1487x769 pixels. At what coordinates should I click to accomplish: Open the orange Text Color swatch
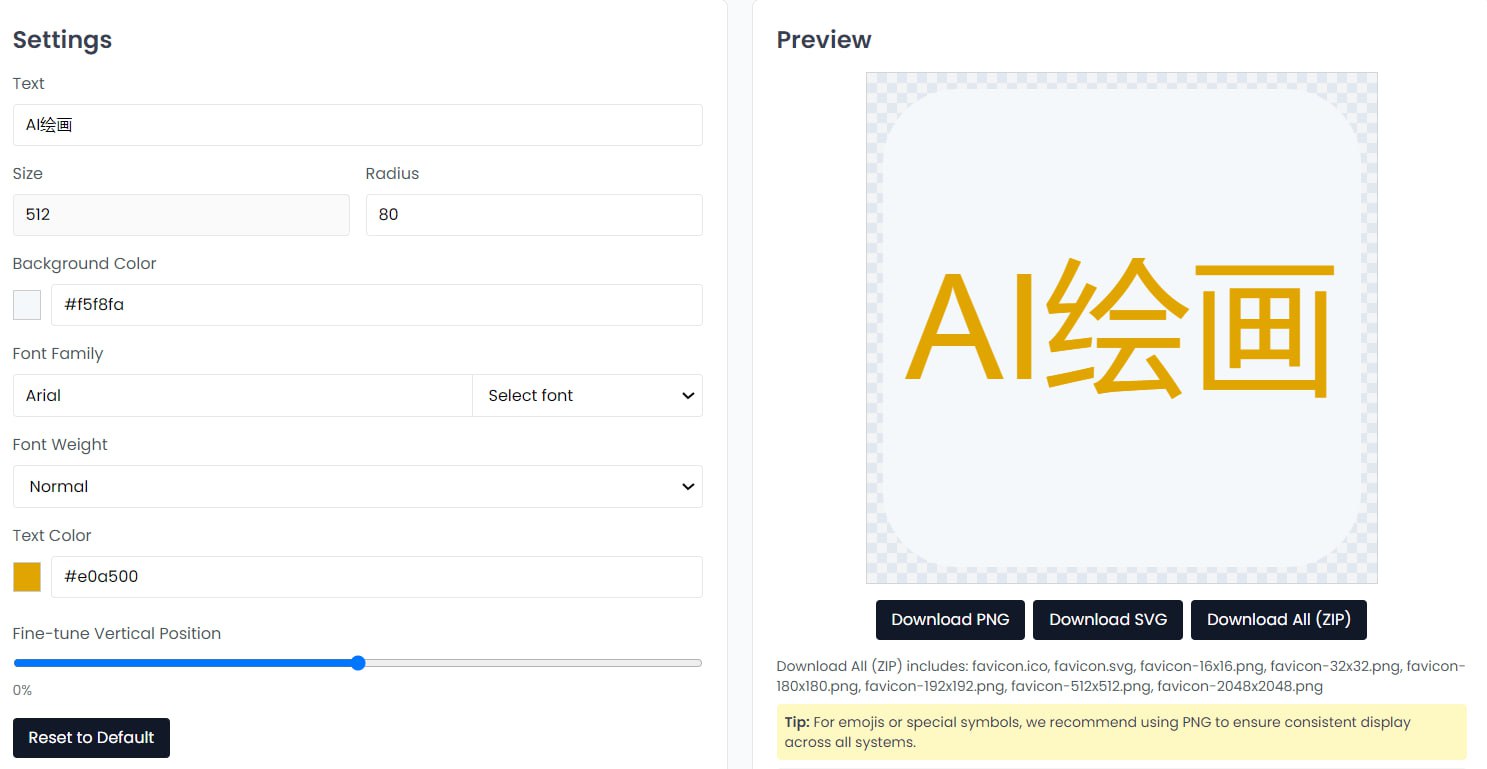pos(27,577)
